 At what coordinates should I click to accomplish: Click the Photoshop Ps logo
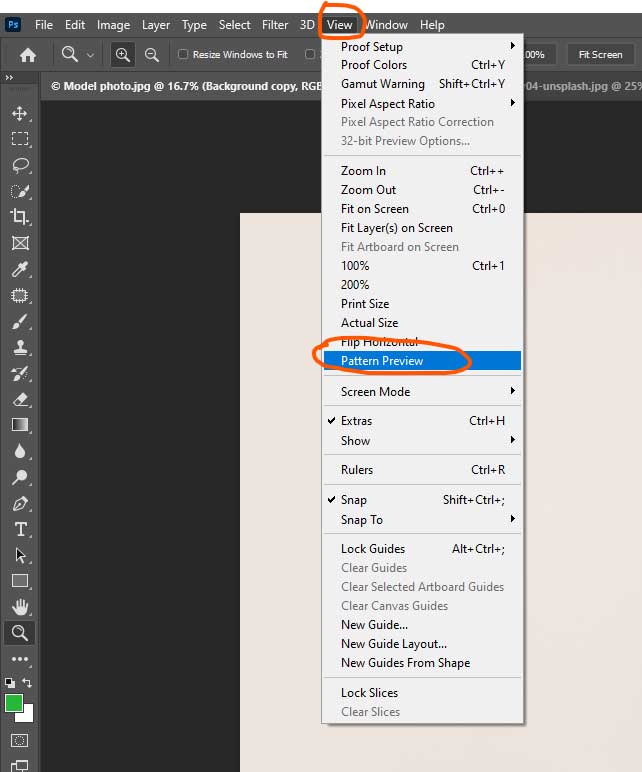click(13, 25)
